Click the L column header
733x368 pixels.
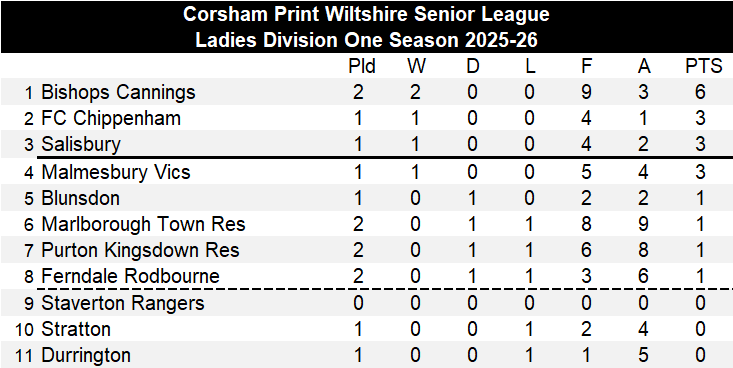(x=530, y=66)
